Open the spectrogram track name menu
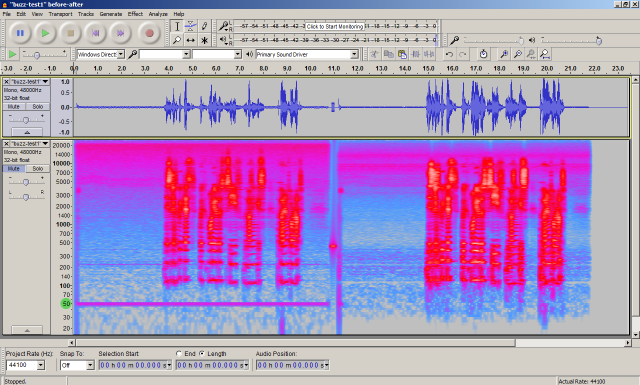Screen dimensions: 640x385 tap(30, 144)
